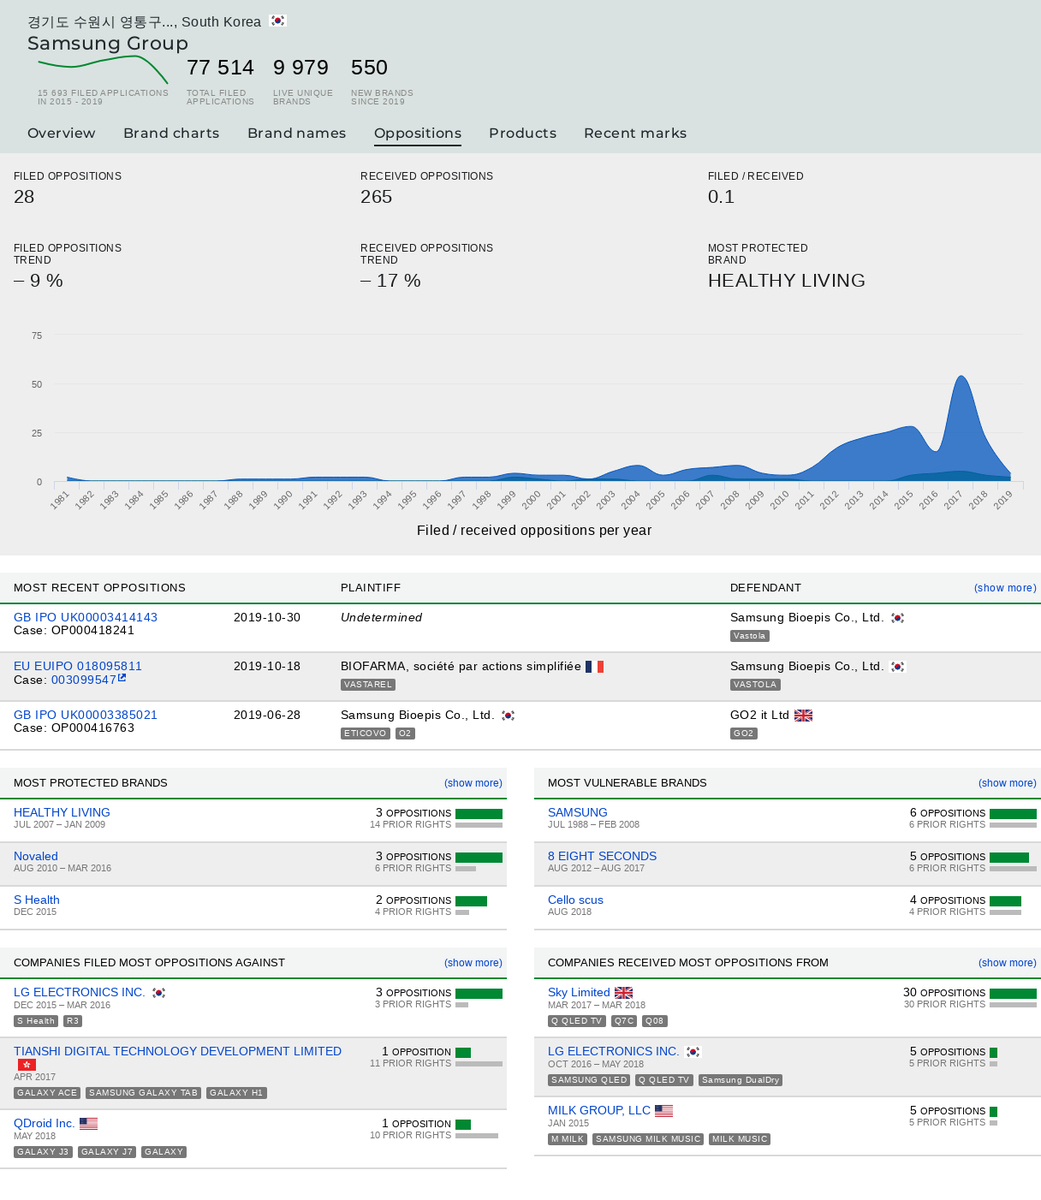This screenshot has height=1200, width=1041.
Task: Click French flag next to BIOFARMA
Action: tap(595, 666)
